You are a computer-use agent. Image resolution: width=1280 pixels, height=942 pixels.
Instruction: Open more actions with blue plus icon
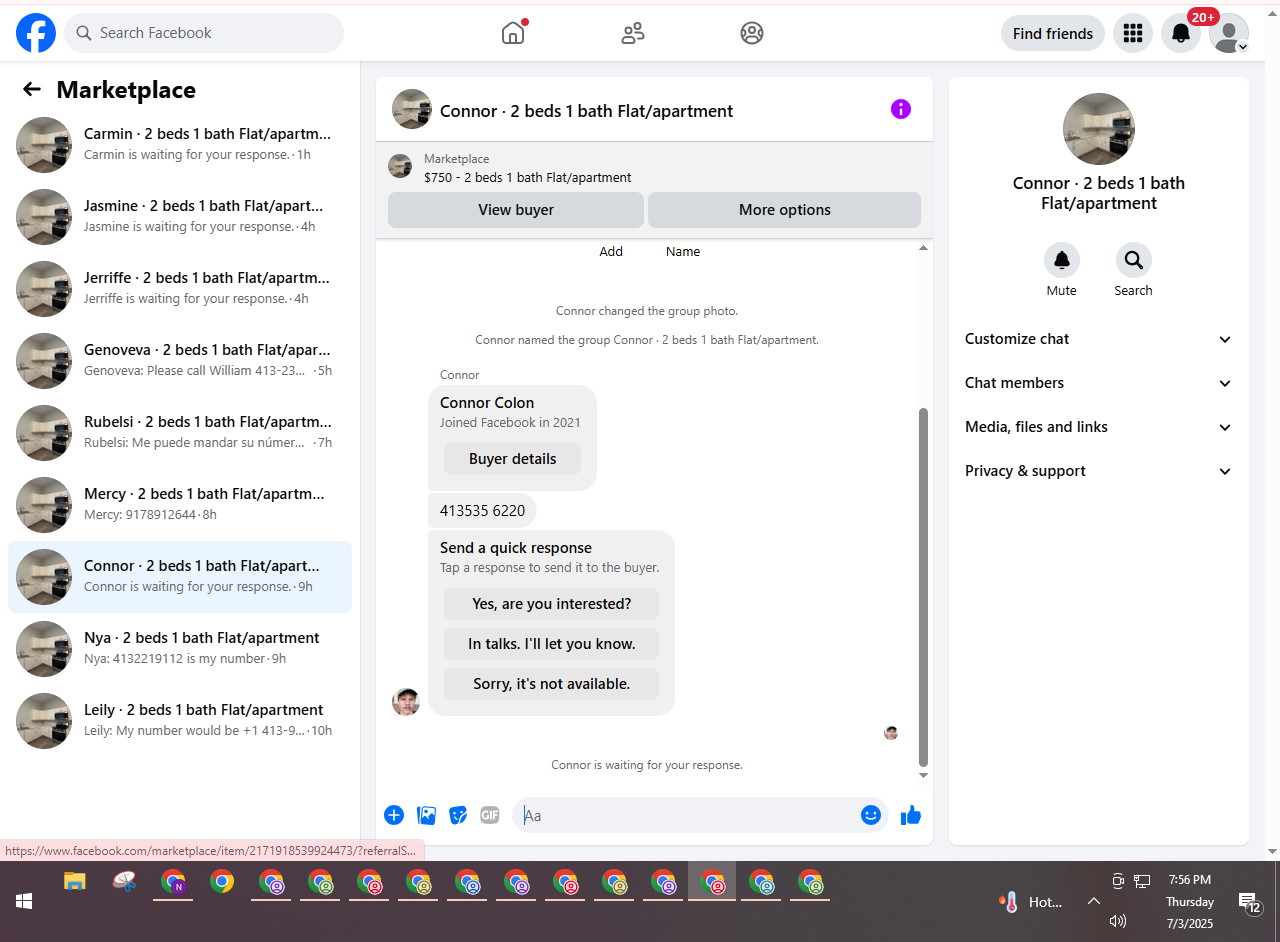pyautogui.click(x=394, y=815)
